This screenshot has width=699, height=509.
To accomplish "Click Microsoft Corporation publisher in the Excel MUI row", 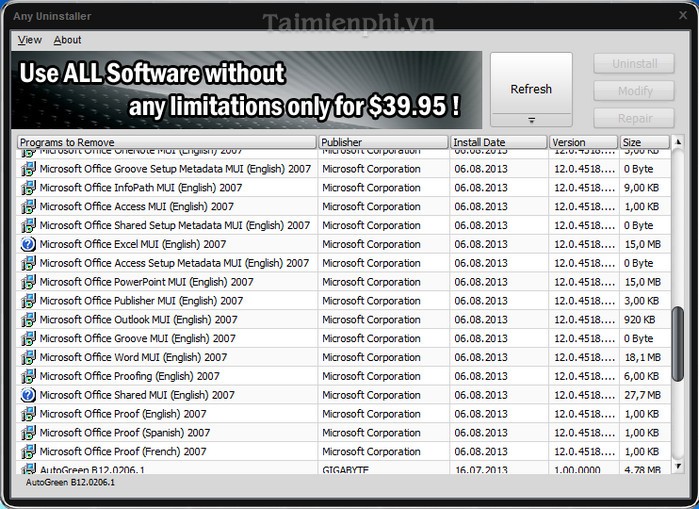I will pyautogui.click(x=371, y=244).
